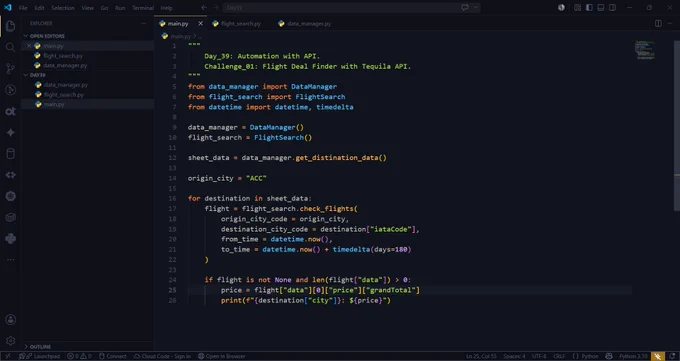The width and height of the screenshot is (680, 361).
Task: Show additional views ellipsis in activity bar
Action: tap(10, 259)
